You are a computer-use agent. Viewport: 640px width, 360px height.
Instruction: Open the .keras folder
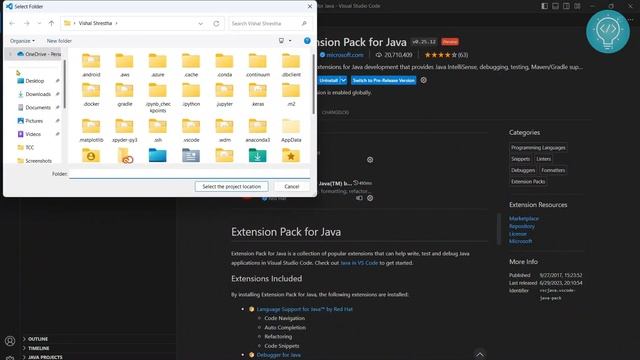tap(258, 95)
